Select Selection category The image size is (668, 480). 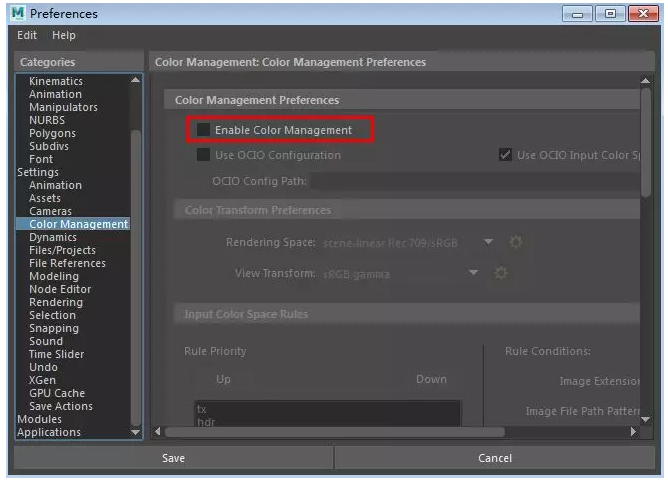coord(52,315)
